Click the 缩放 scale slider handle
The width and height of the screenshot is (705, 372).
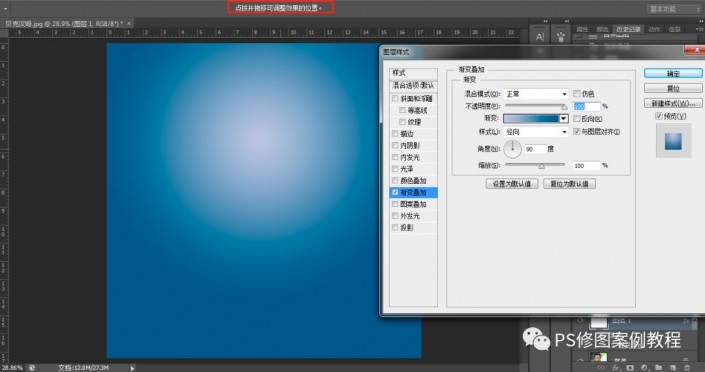(541, 166)
